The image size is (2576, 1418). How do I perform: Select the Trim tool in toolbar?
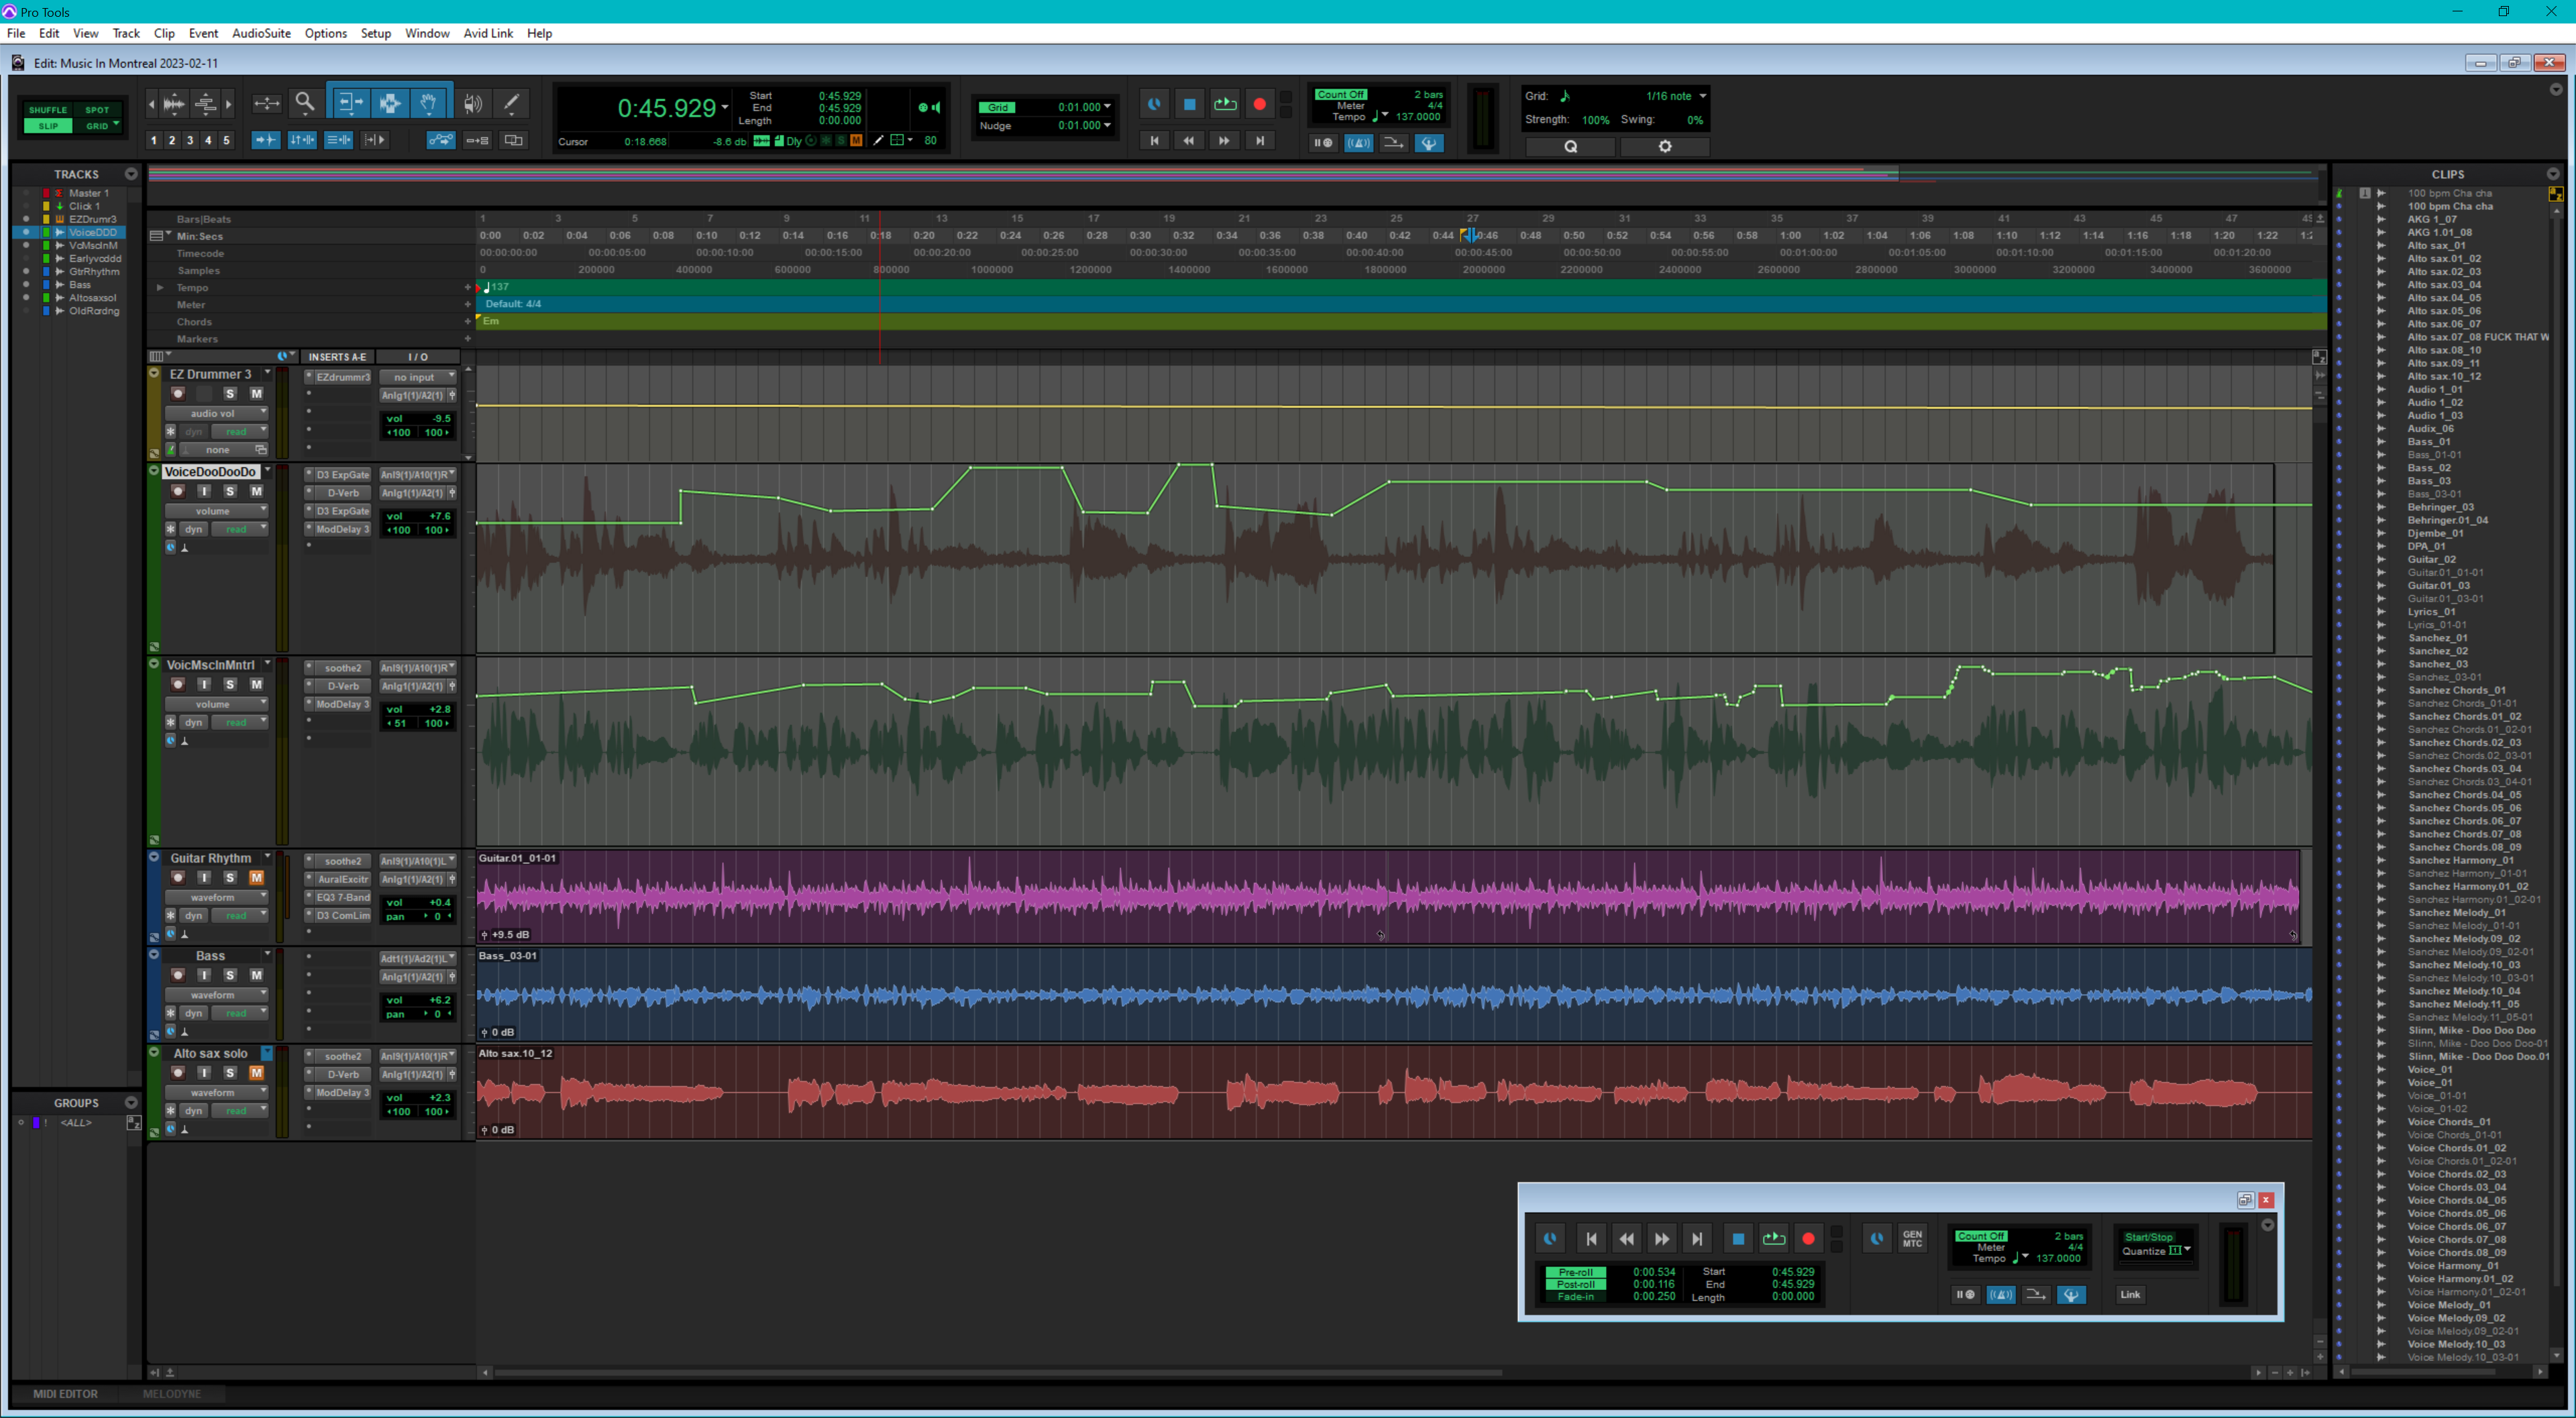tap(350, 103)
